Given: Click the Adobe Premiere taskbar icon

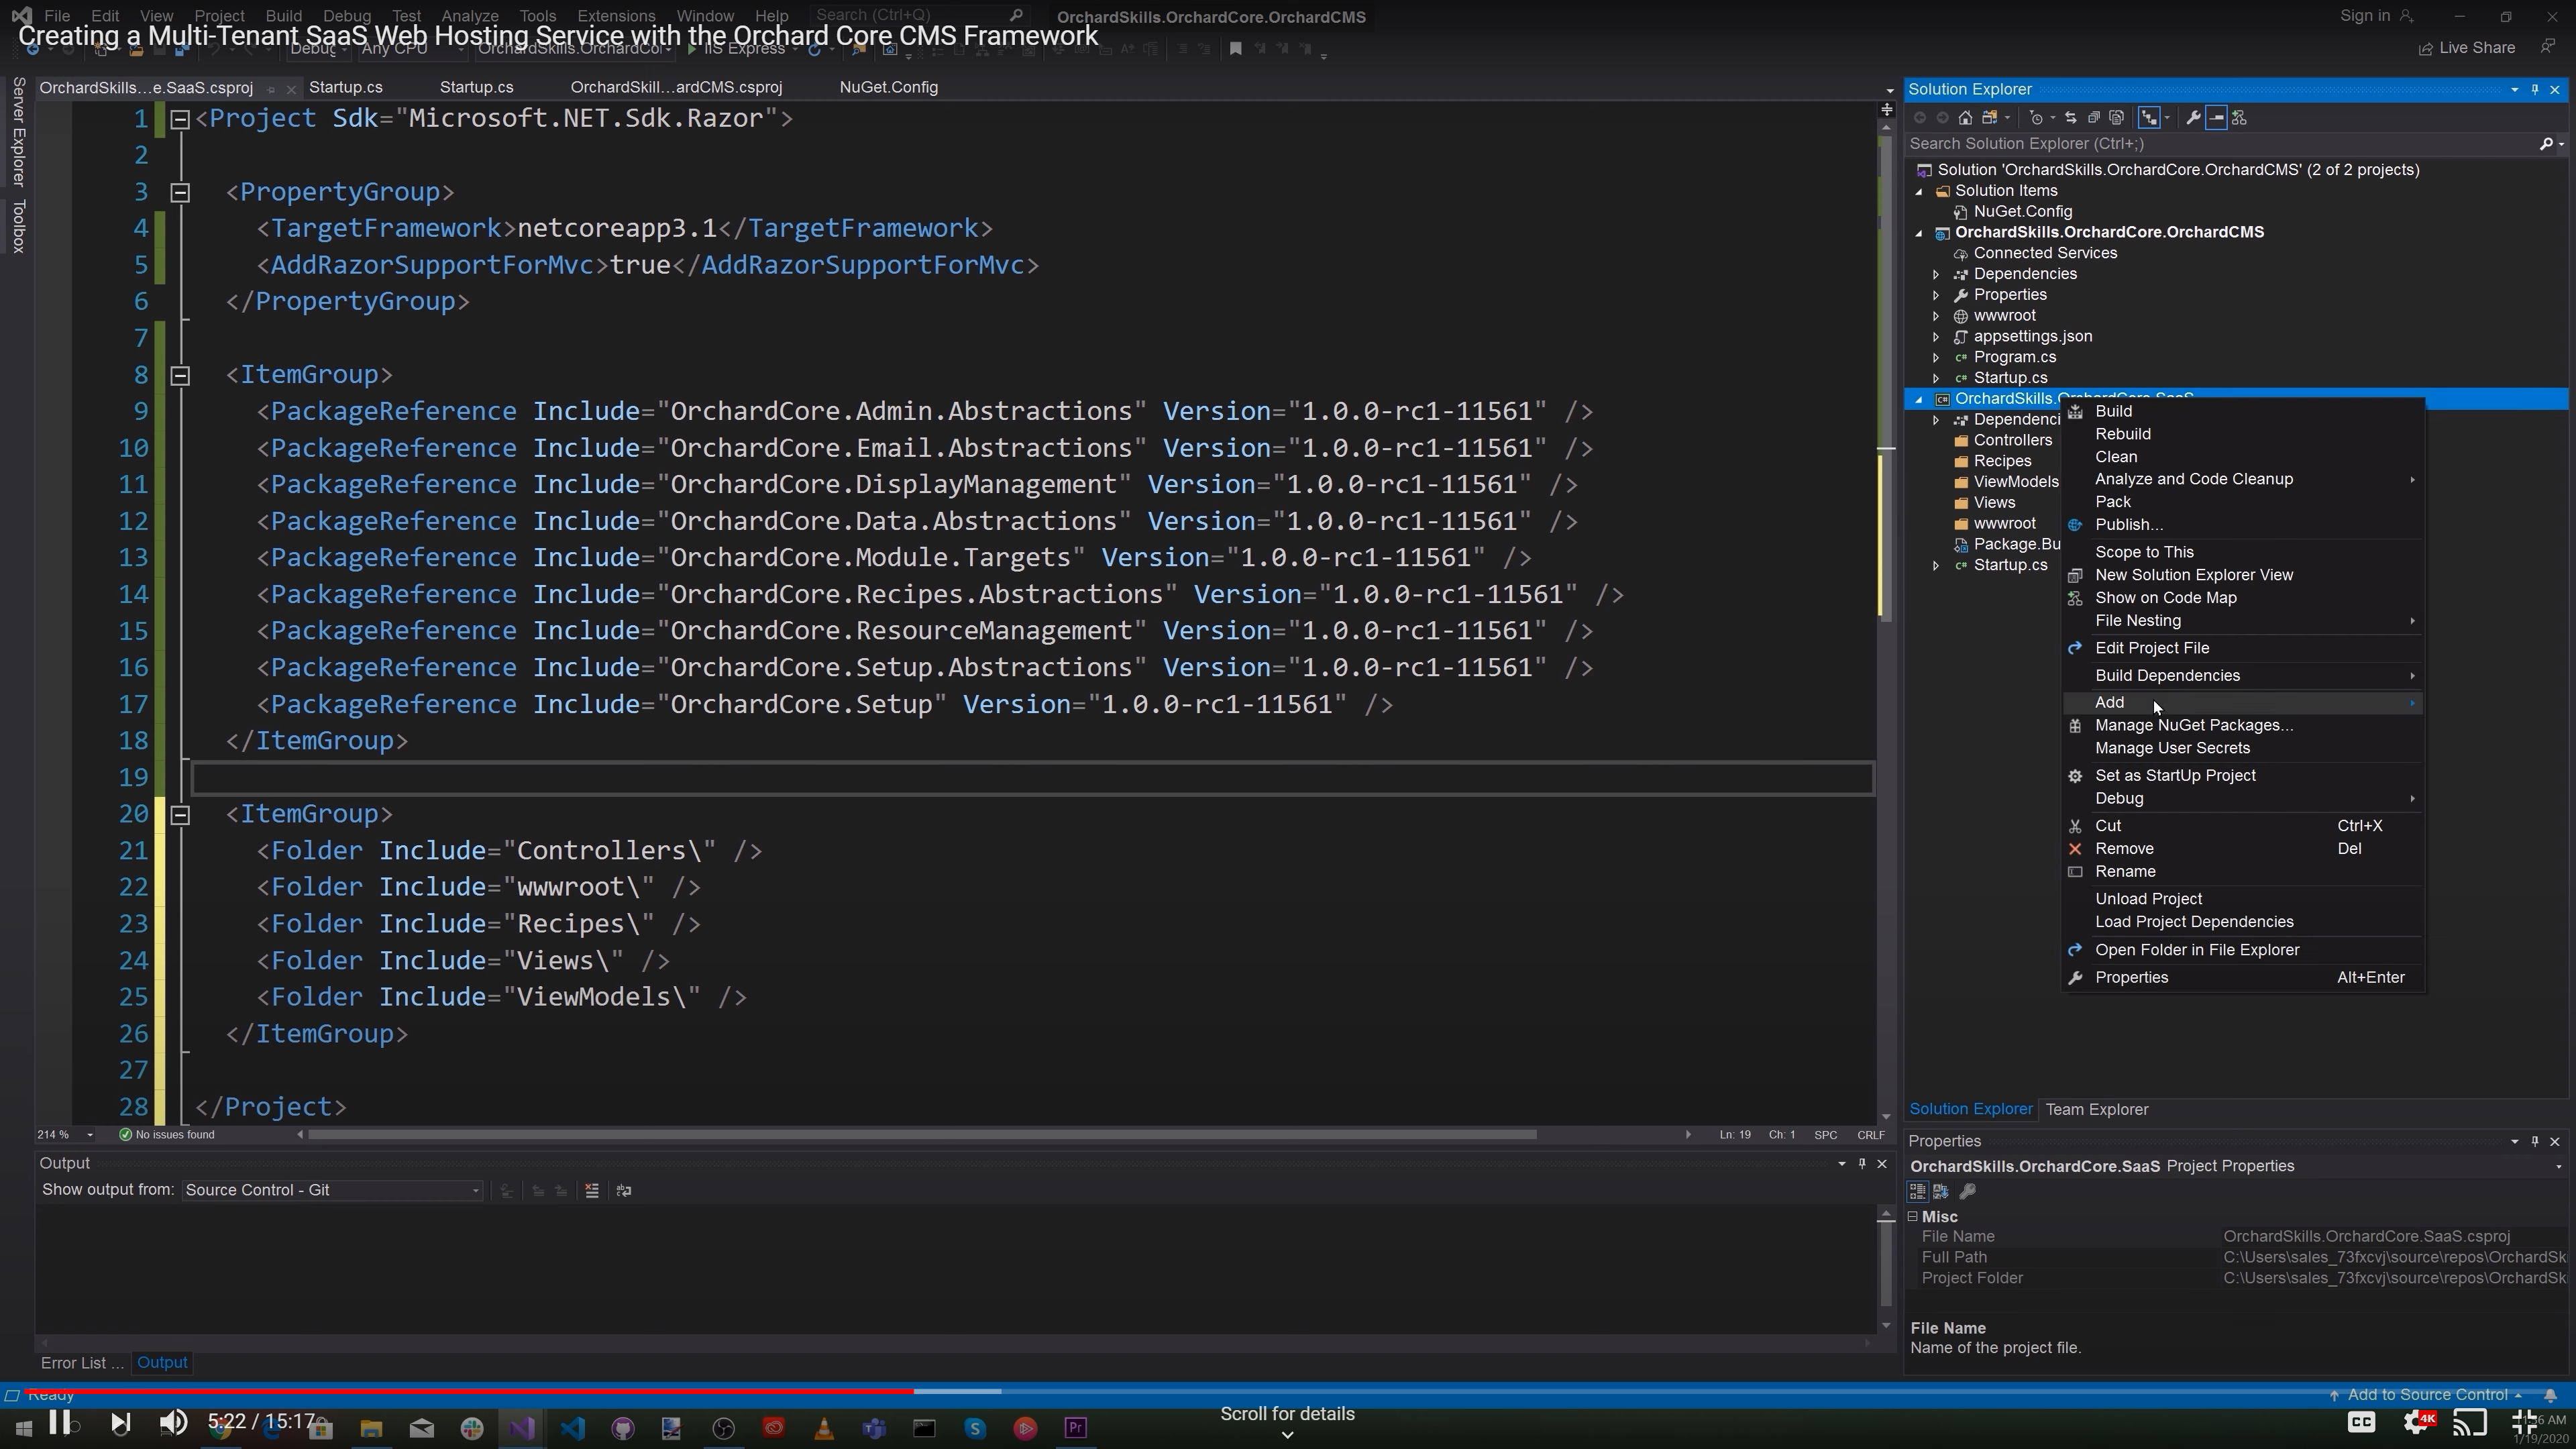Looking at the screenshot, I should (1076, 1428).
